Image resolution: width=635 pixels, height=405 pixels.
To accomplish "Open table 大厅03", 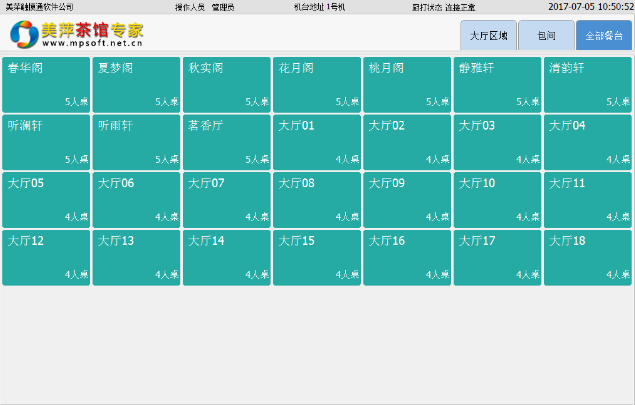I will [497, 142].
